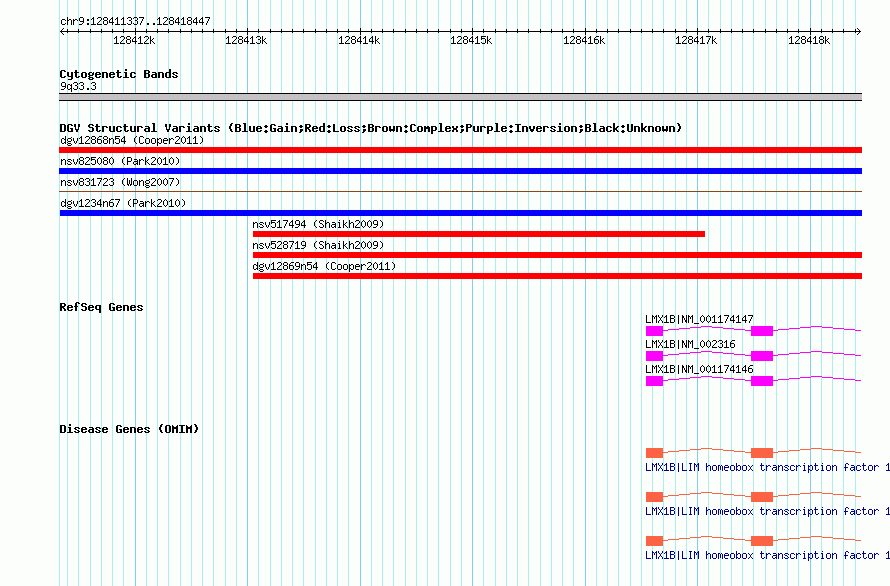The height and width of the screenshot is (586, 890).
Task: Select the blue nsv825080 gain bar
Action: click(460, 171)
